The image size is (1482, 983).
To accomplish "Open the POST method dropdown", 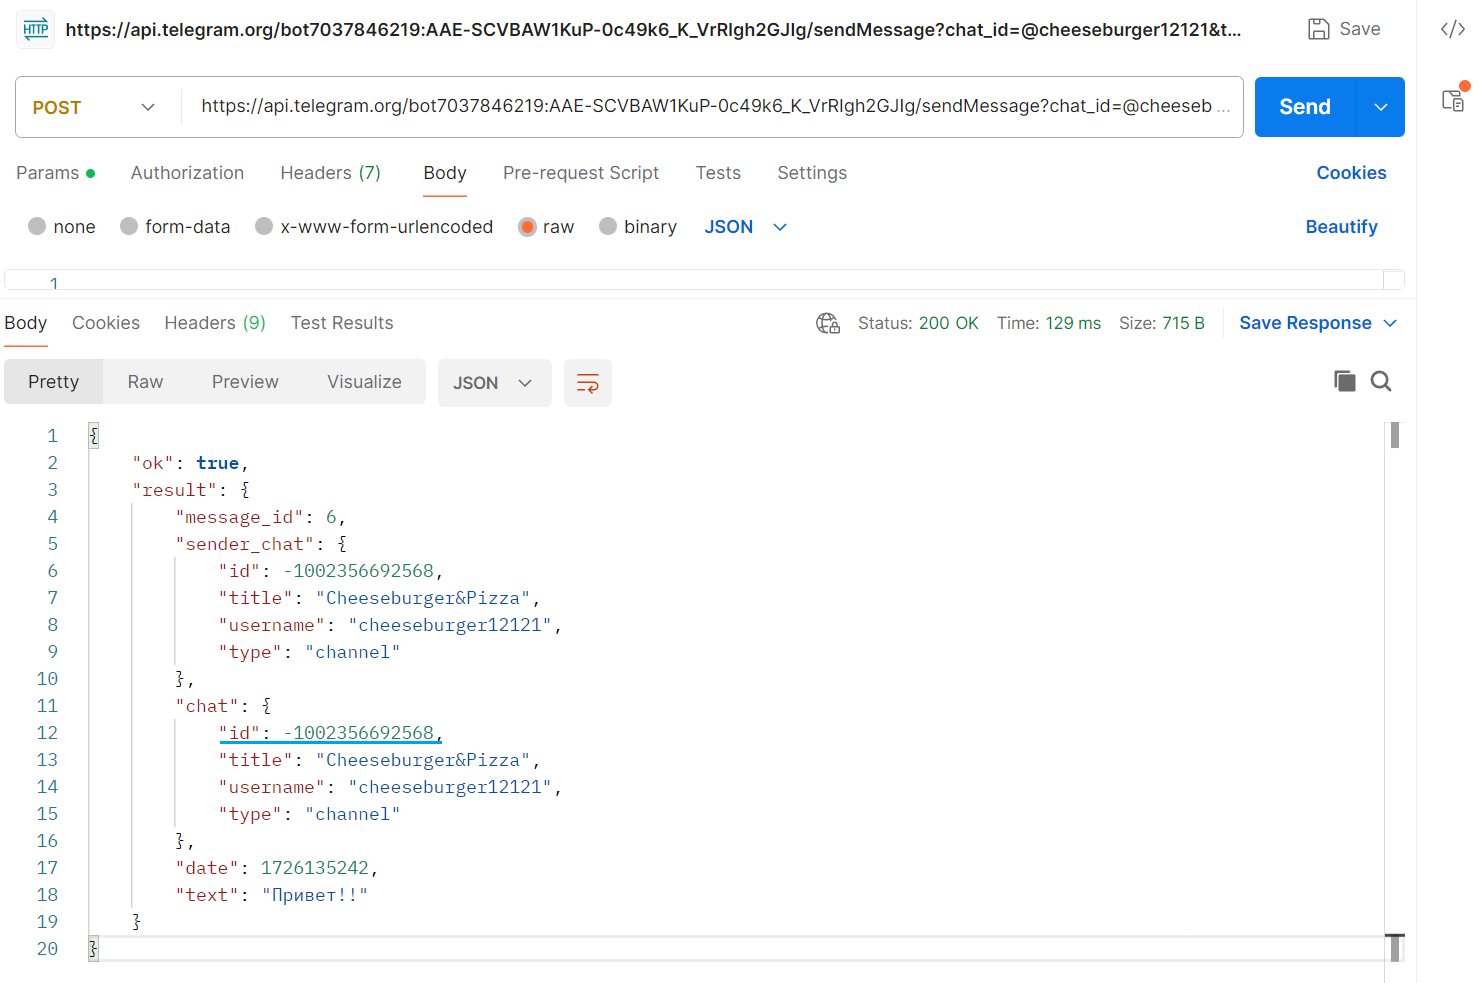I will [x=97, y=107].
